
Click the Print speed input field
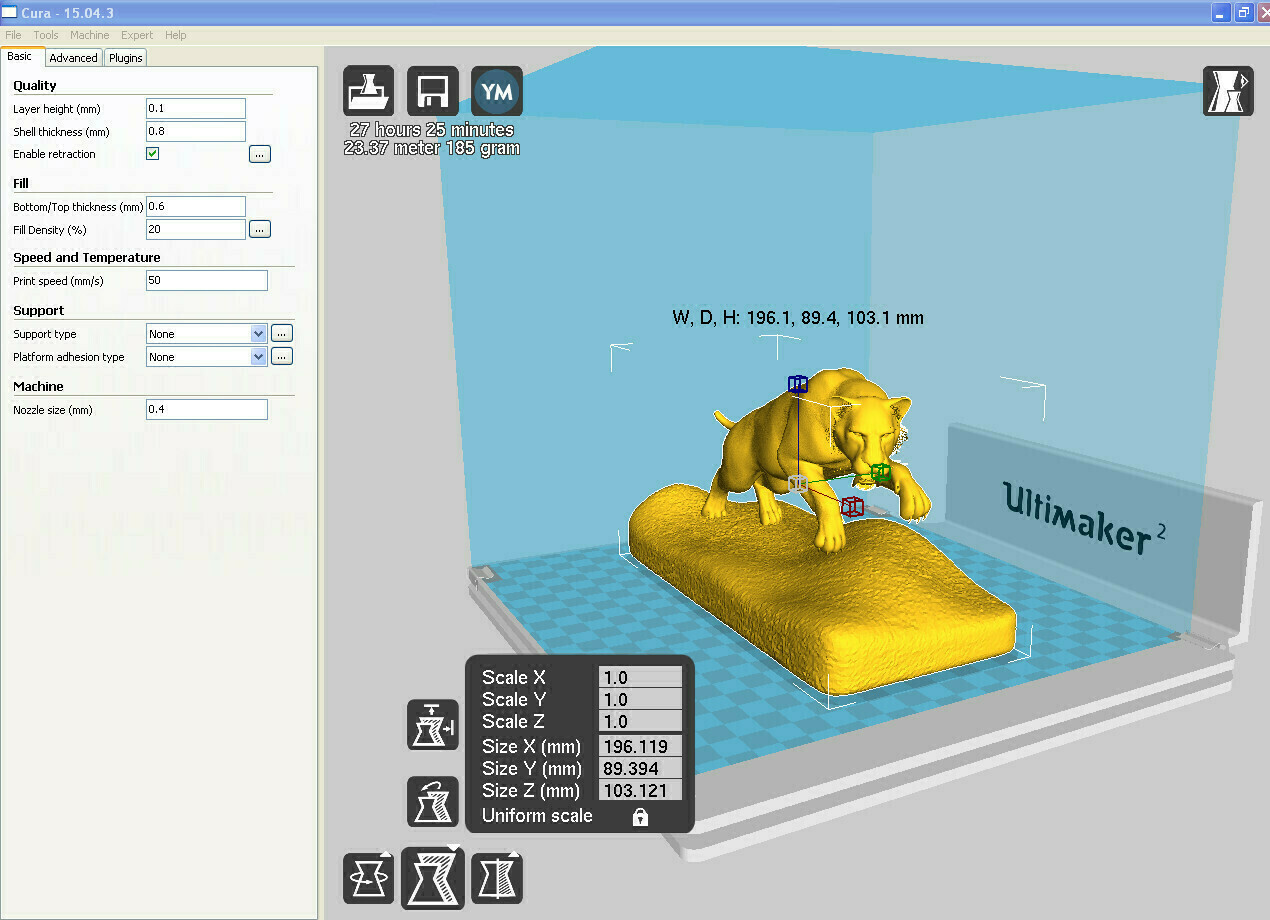(x=207, y=280)
